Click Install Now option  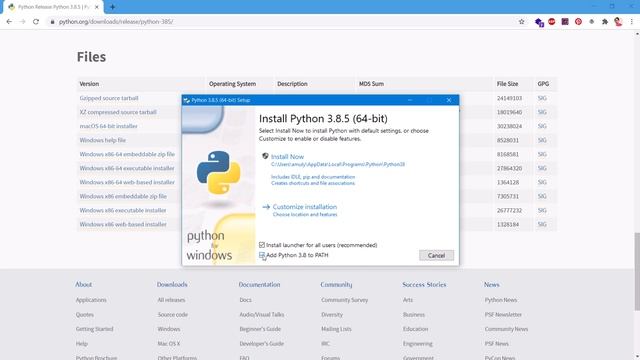pyautogui.click(x=287, y=156)
